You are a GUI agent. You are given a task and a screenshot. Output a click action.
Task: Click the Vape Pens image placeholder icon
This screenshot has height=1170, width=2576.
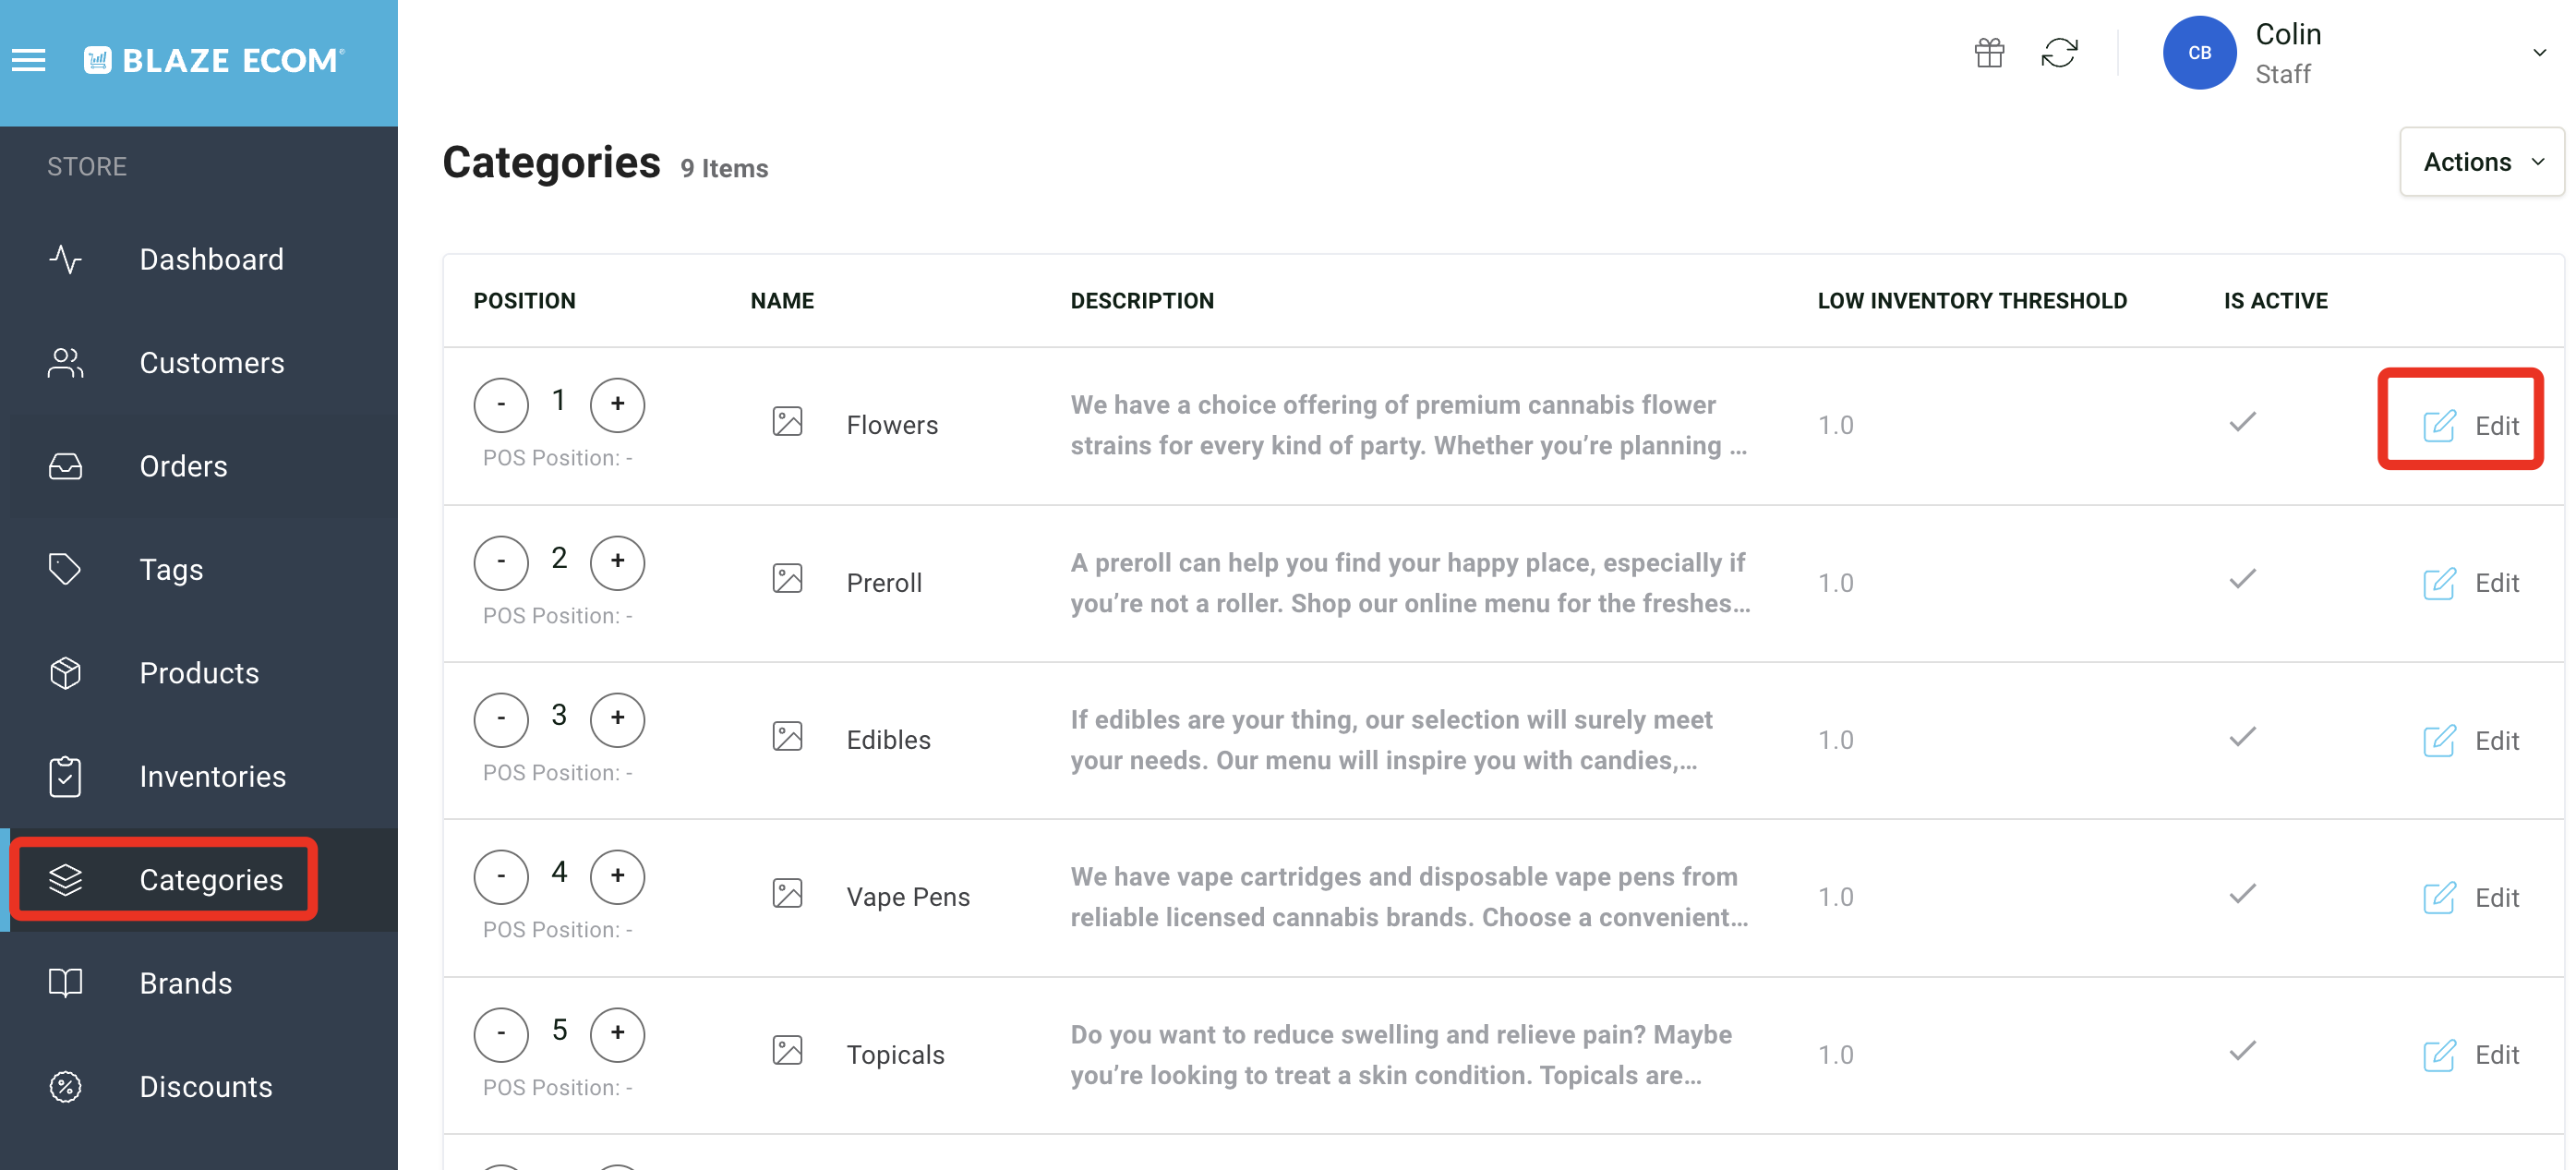click(787, 894)
